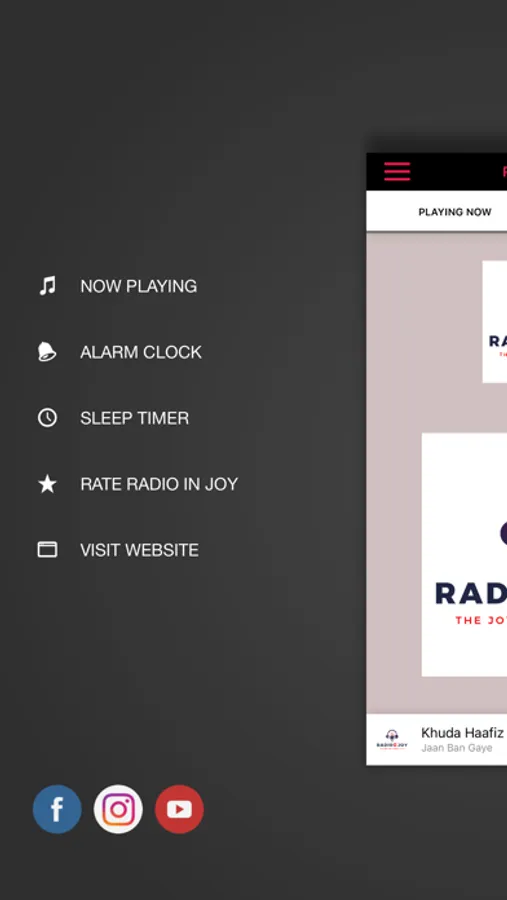Viewport: 507px width, 900px height.
Task: Tap the red hamburger menu icon
Action: (397, 172)
